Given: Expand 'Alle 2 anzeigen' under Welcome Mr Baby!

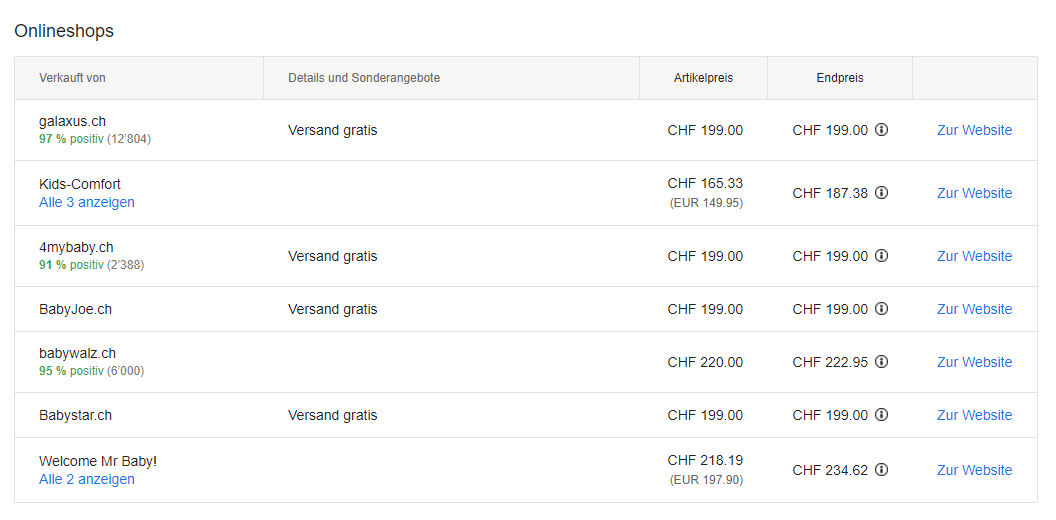Looking at the screenshot, I should click(x=87, y=479).
